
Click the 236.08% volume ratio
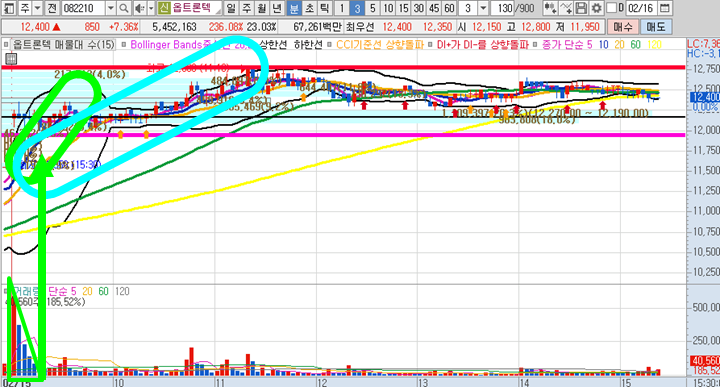(225, 27)
